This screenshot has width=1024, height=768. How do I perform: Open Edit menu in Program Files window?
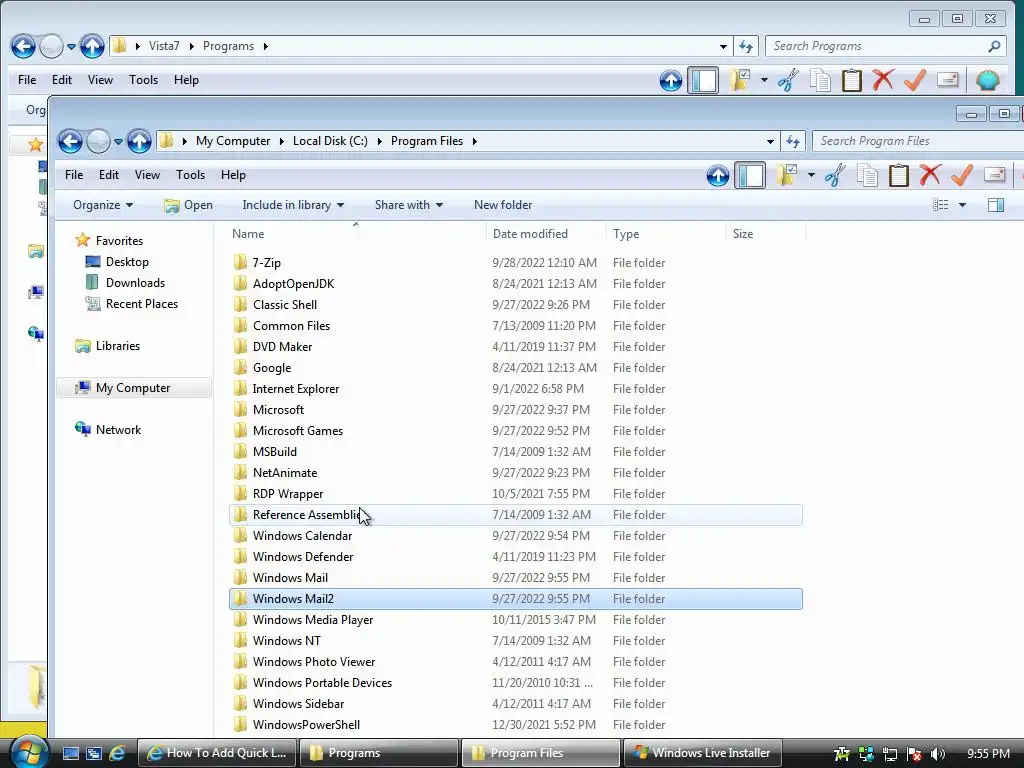point(108,175)
